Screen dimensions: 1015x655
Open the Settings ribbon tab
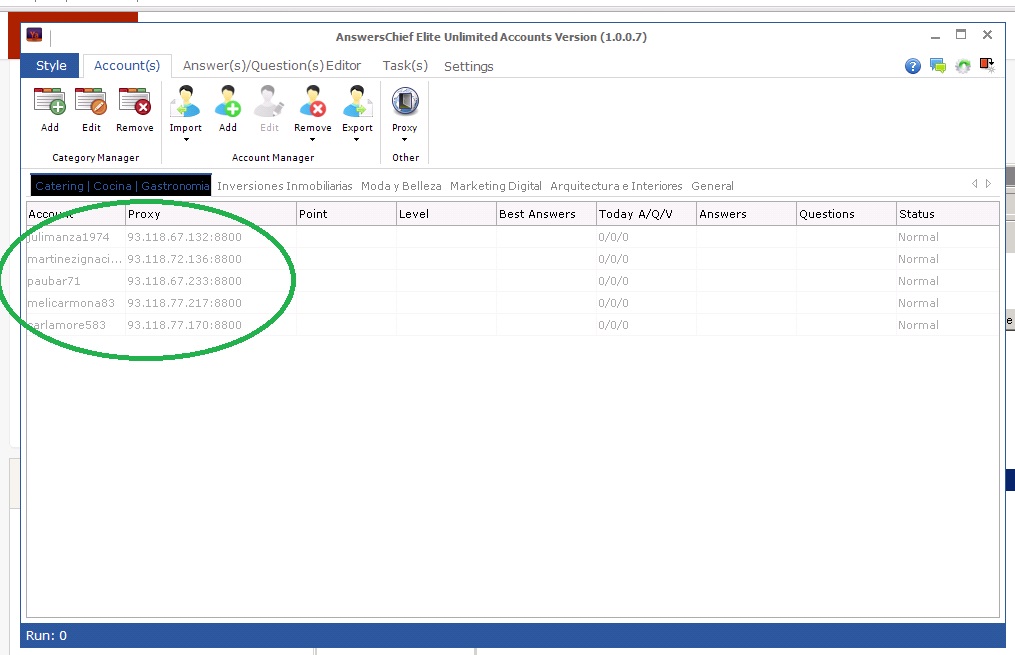pyautogui.click(x=468, y=66)
